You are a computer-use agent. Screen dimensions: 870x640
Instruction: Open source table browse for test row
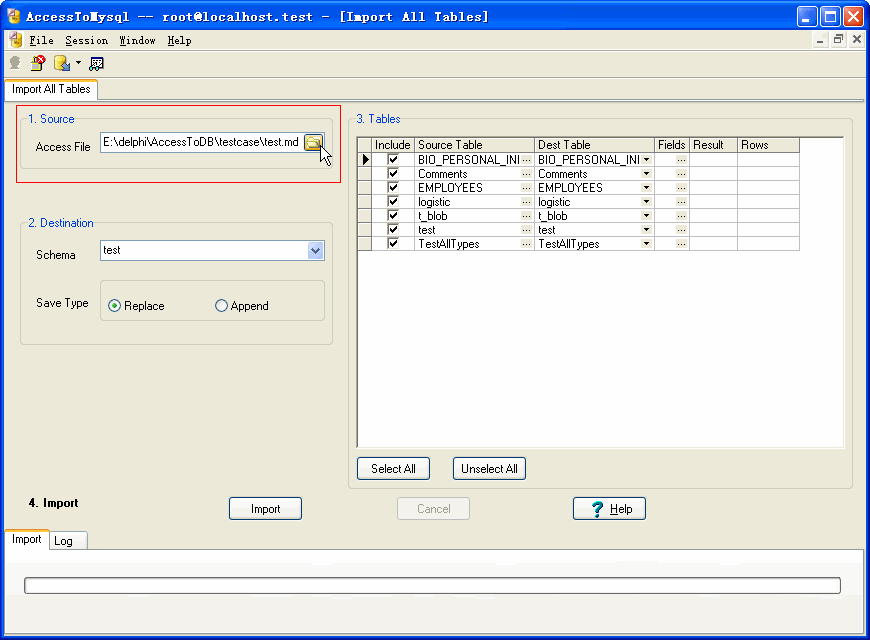tap(526, 230)
